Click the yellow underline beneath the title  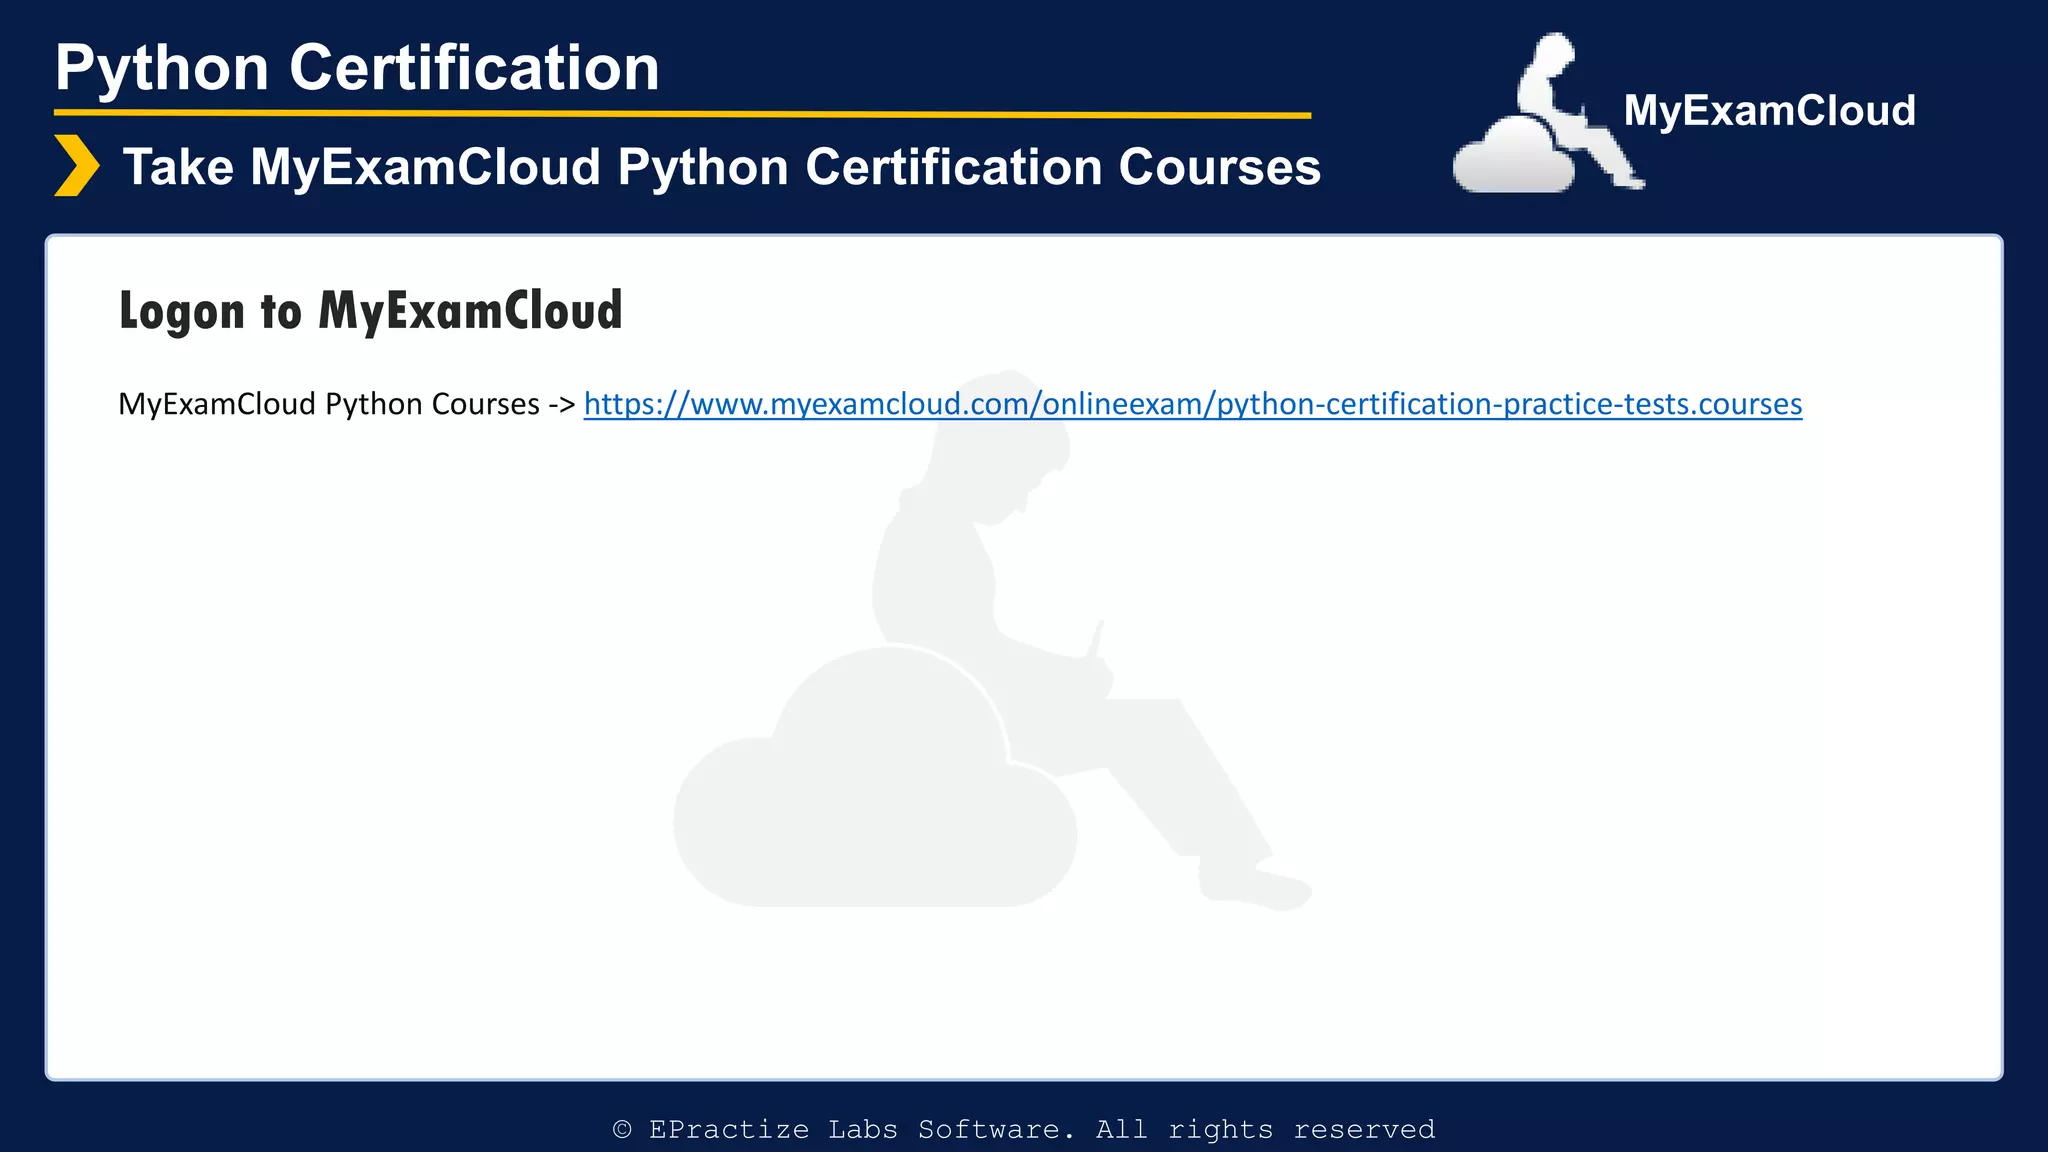pyautogui.click(x=682, y=115)
